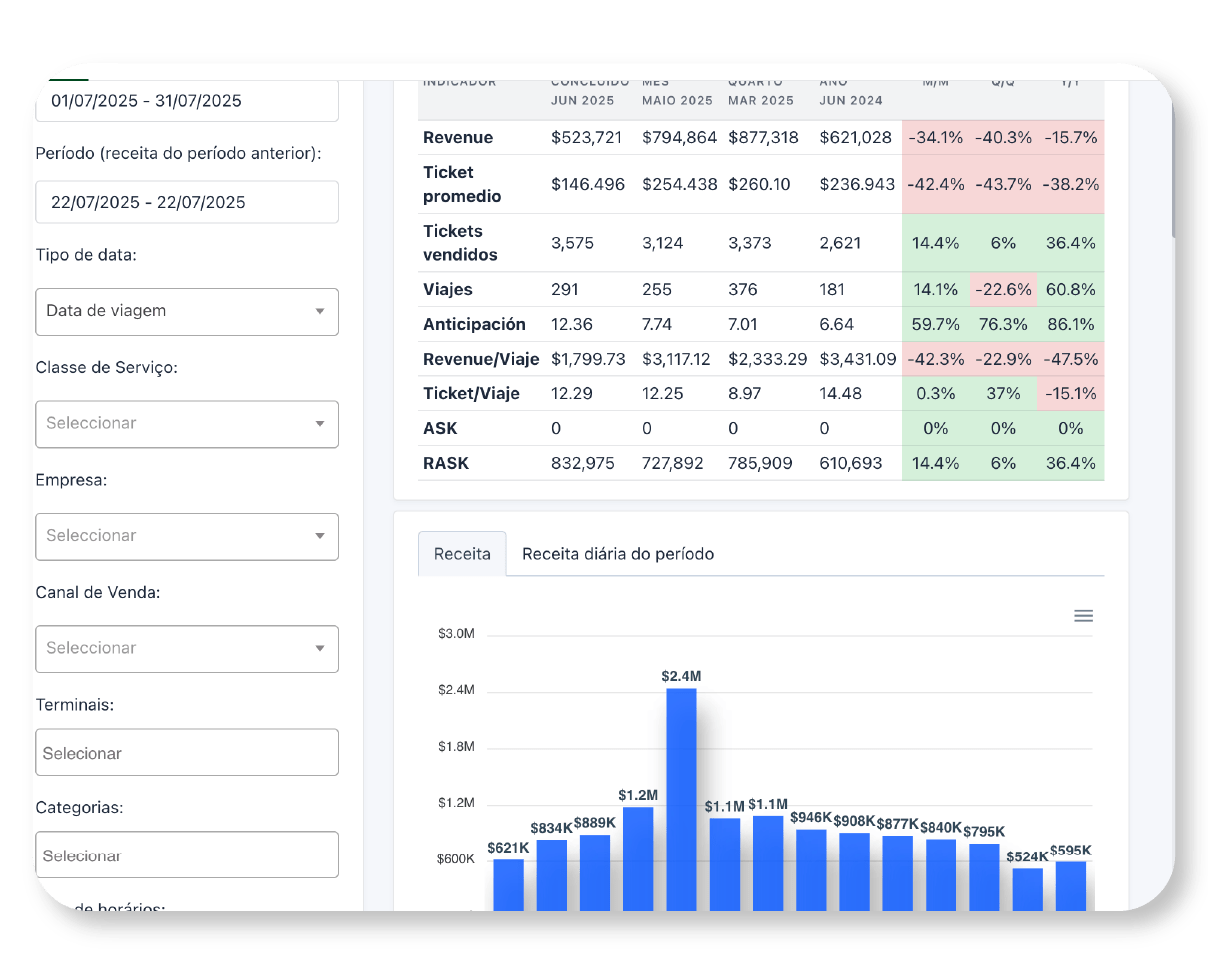Select the tallest $2.4M revenue bar
This screenshot has width=1208, height=975.
pos(681,798)
